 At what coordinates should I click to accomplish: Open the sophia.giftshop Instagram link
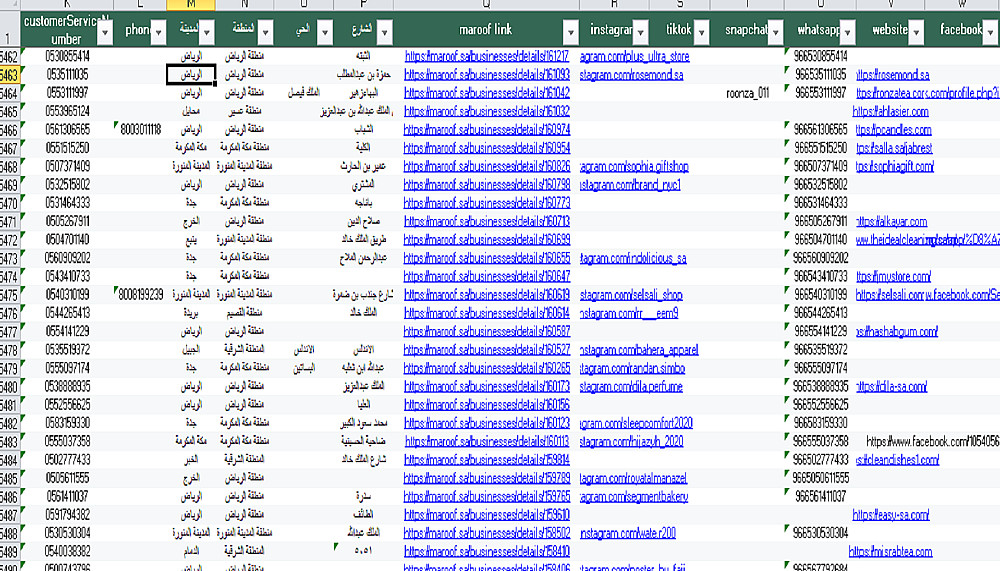[635, 167]
